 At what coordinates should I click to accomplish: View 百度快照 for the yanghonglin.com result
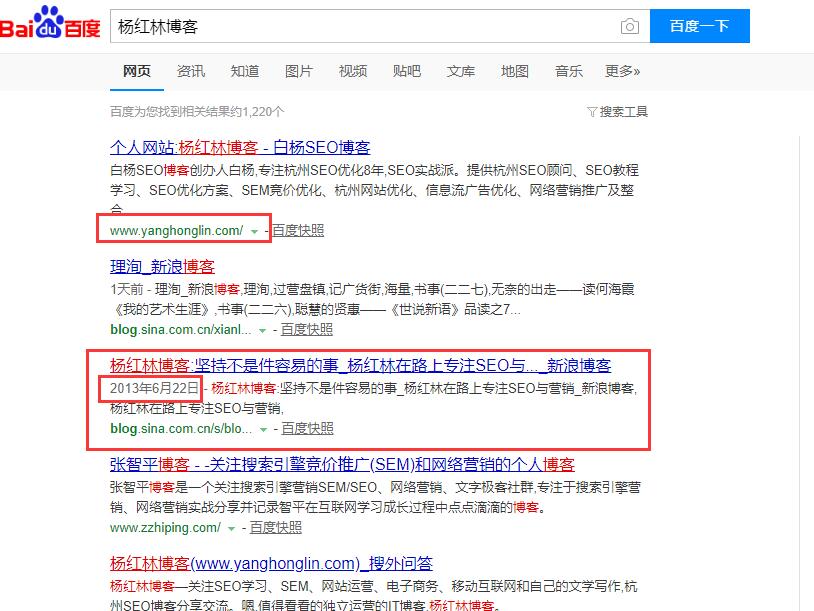tap(298, 230)
